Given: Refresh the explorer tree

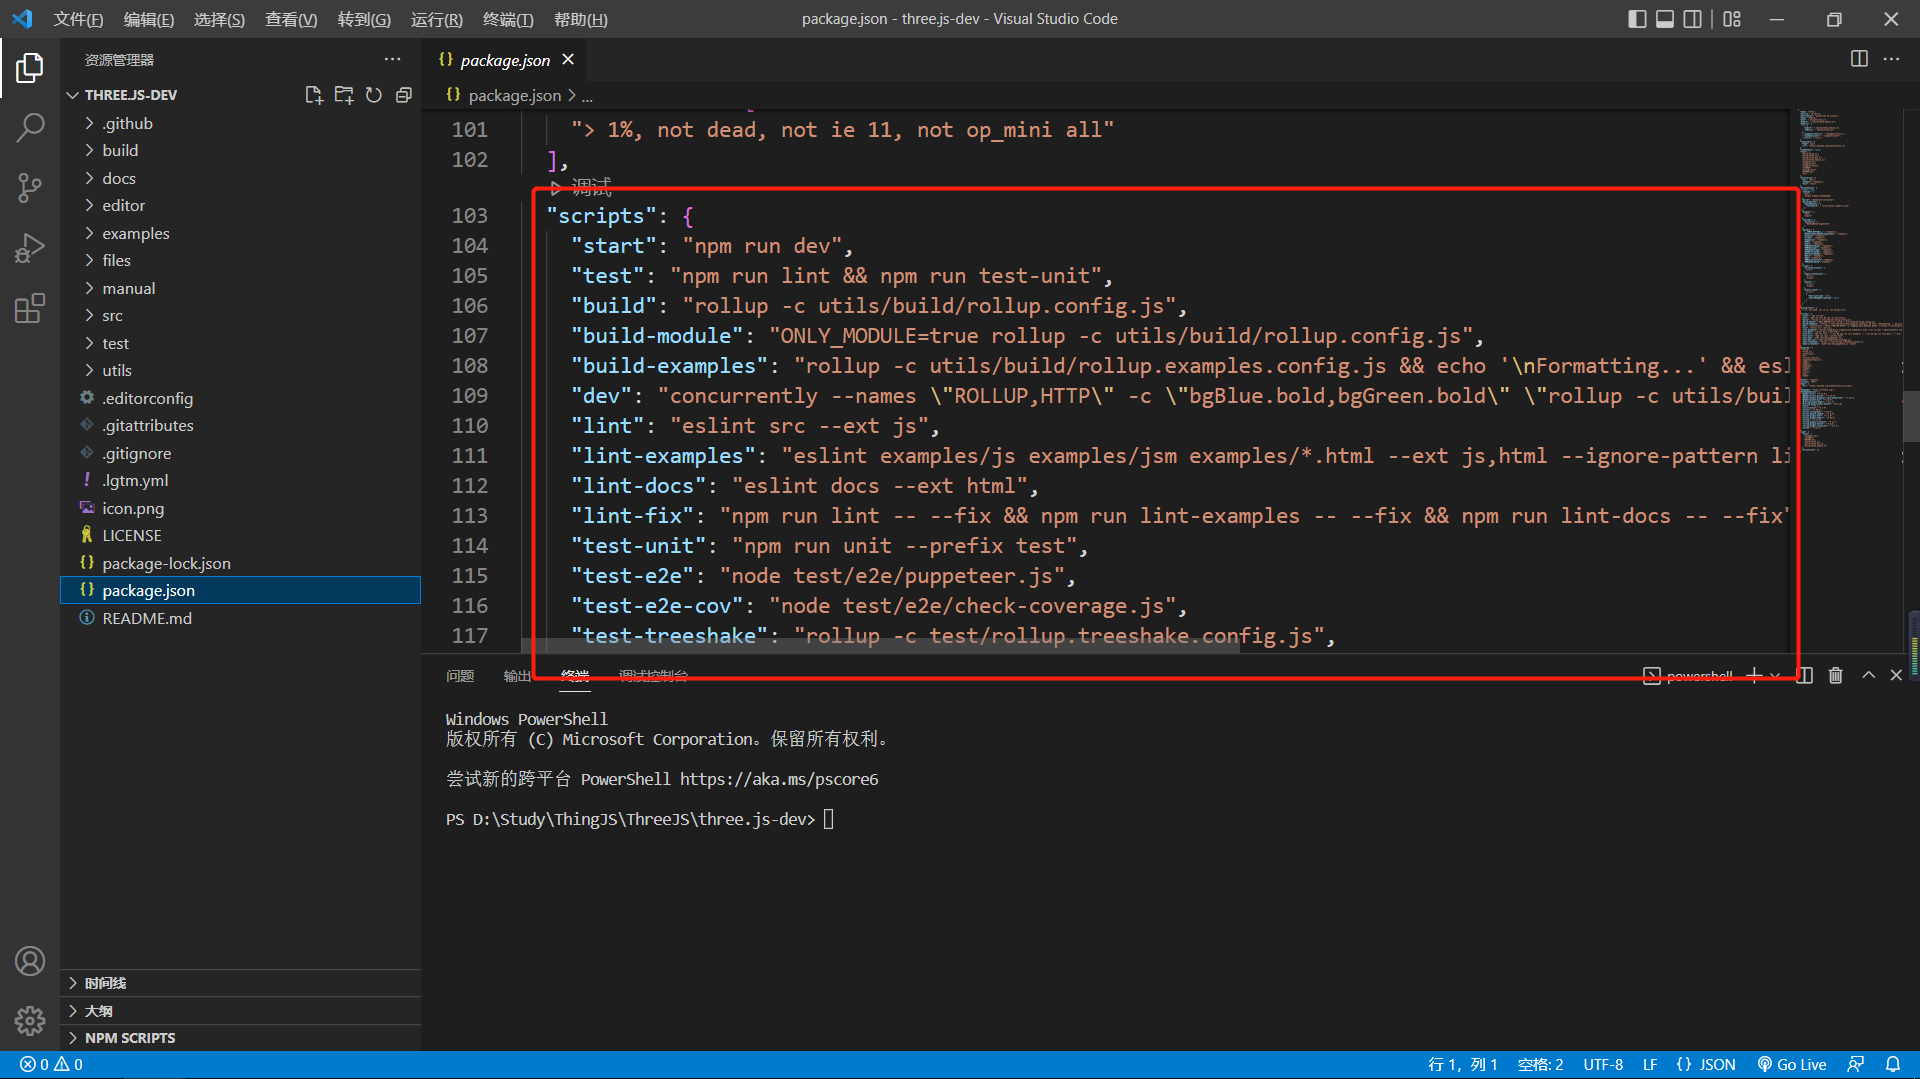Looking at the screenshot, I should coord(374,95).
